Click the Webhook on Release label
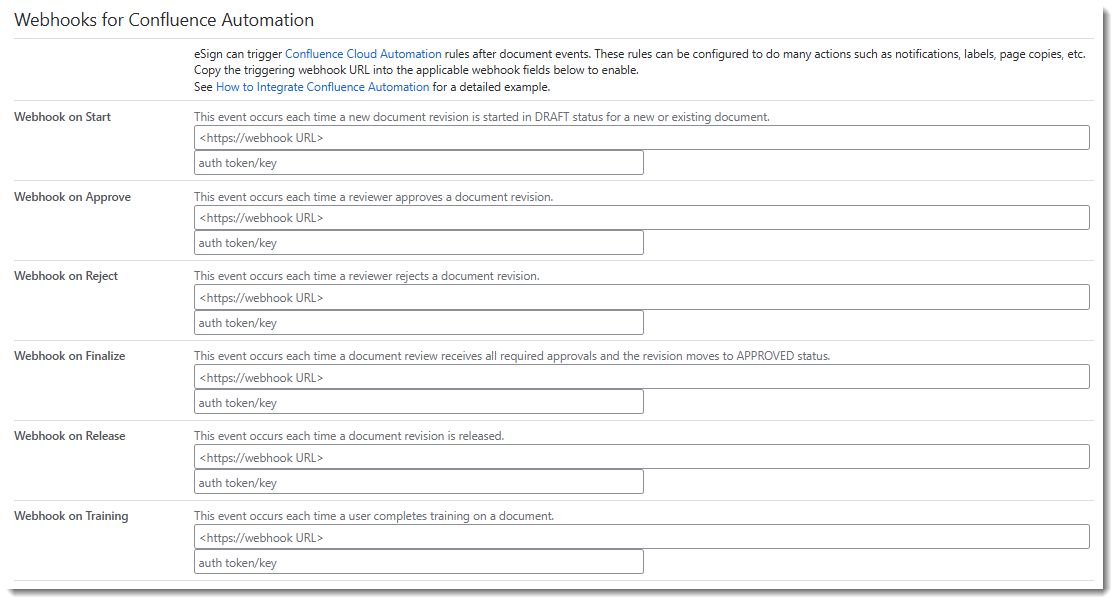 (x=69, y=436)
